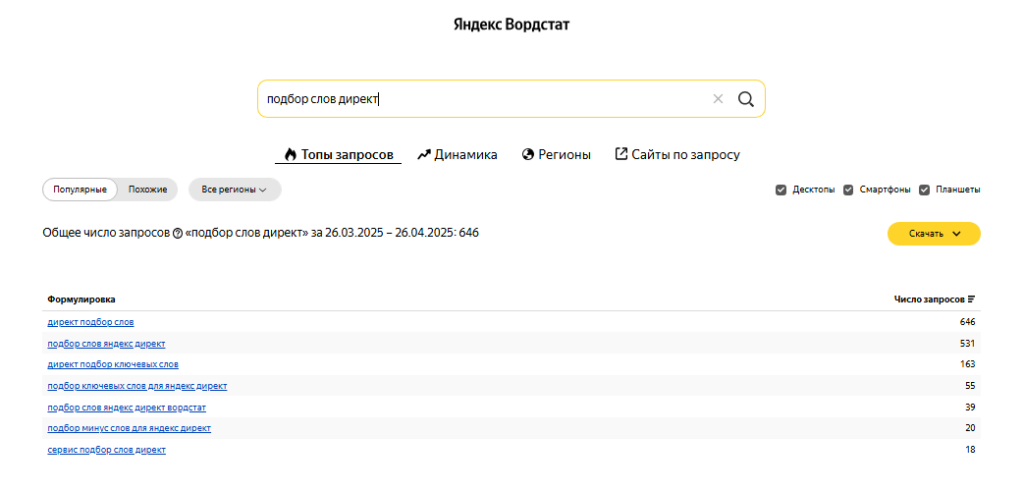This screenshot has height=491, width=1024.
Task: Toggle the Планшеты checkbox
Action: pyautogui.click(x=924, y=190)
